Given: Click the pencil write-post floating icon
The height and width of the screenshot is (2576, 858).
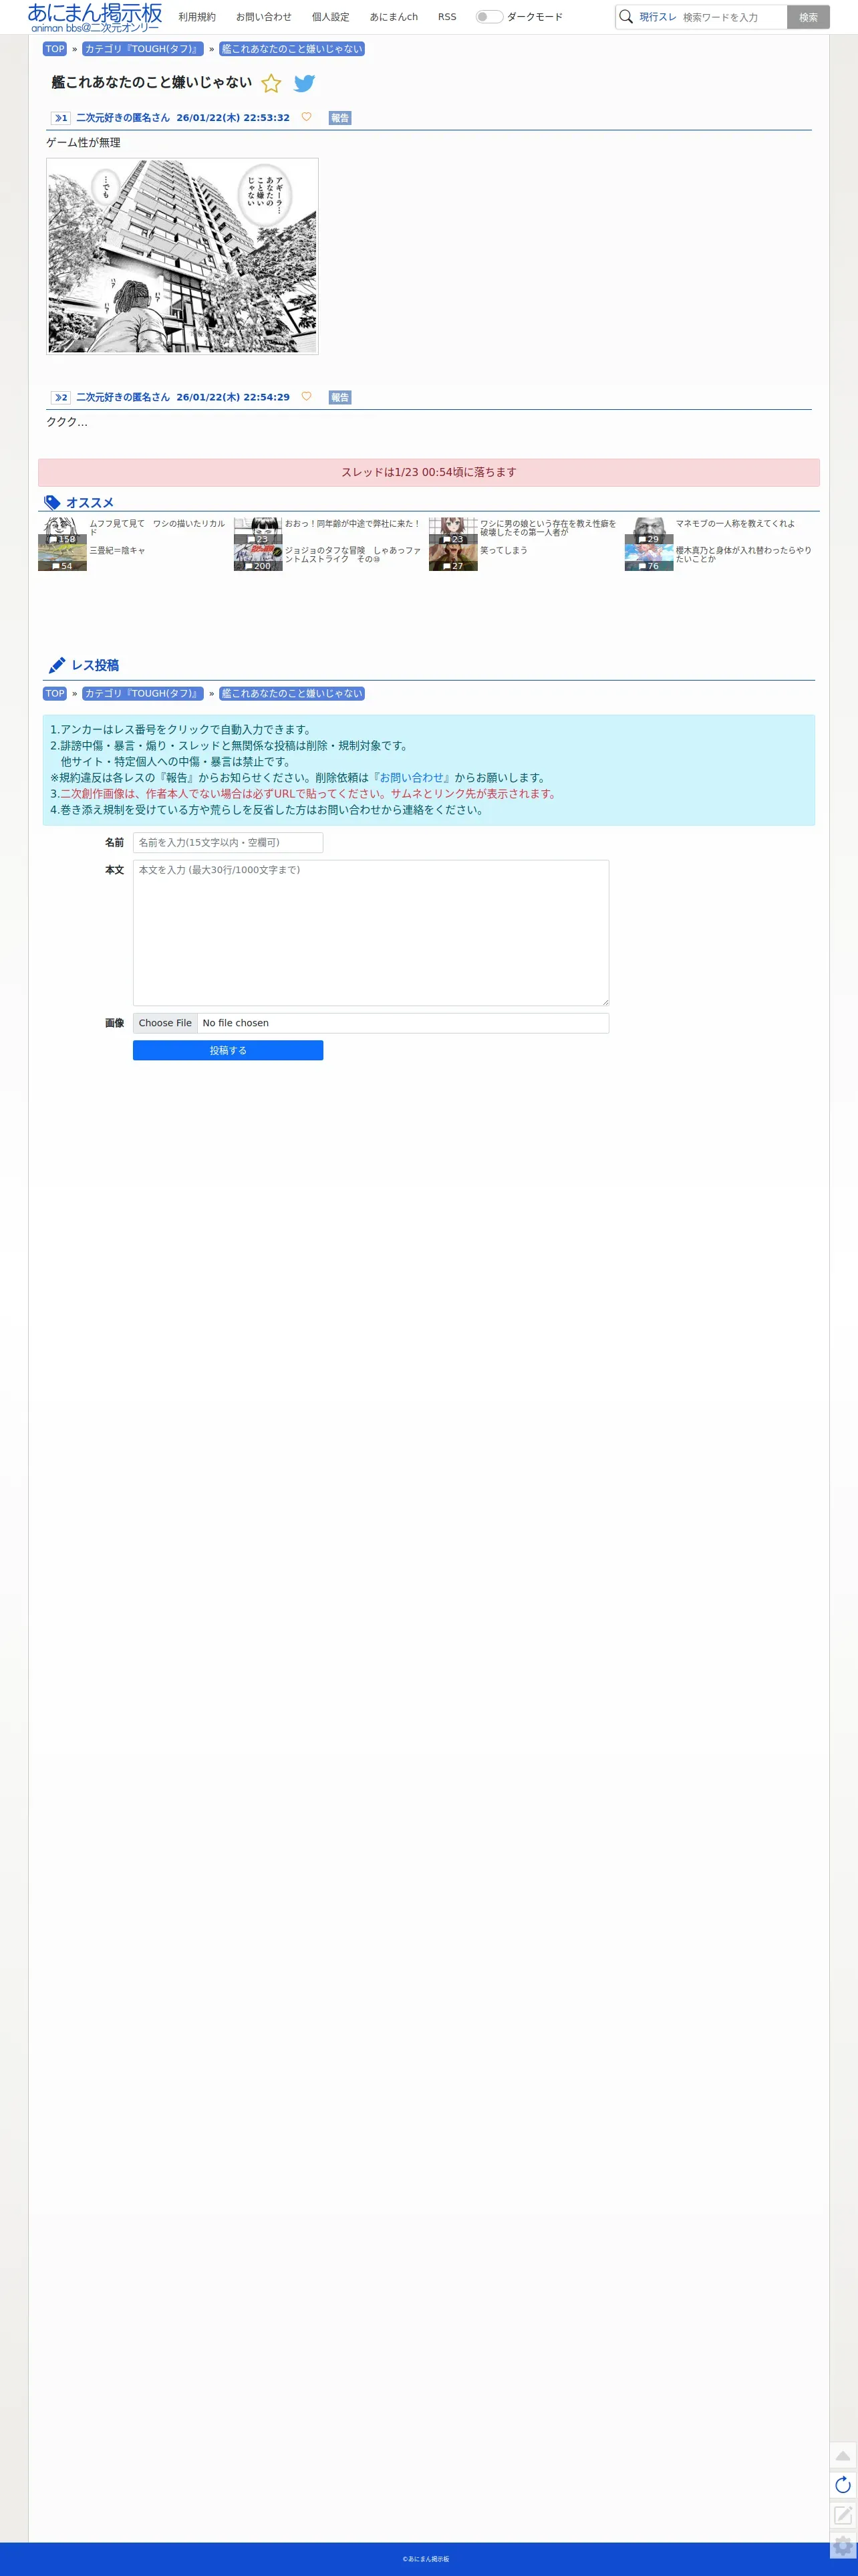Looking at the screenshot, I should point(843,2514).
